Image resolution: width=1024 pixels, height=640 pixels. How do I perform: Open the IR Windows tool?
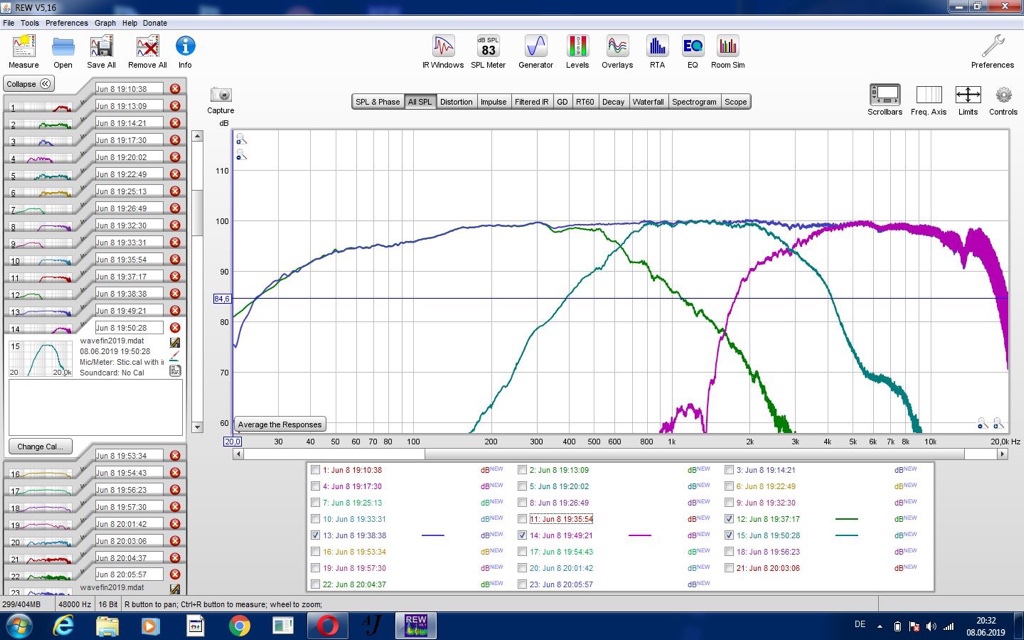(443, 48)
